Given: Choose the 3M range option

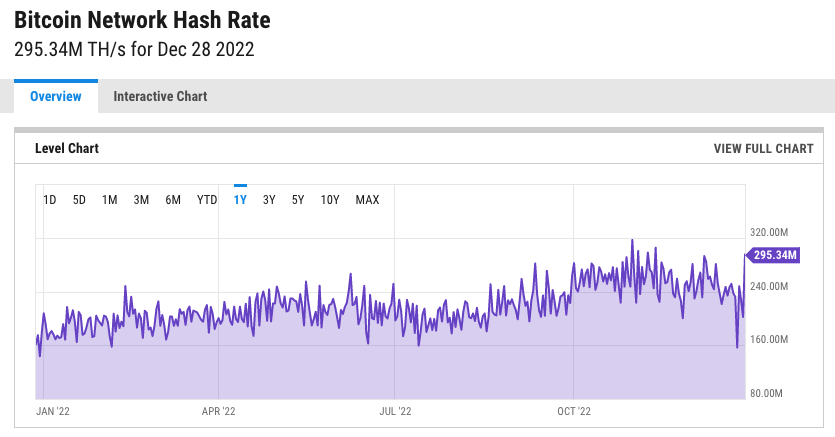Looking at the screenshot, I should (x=141, y=200).
